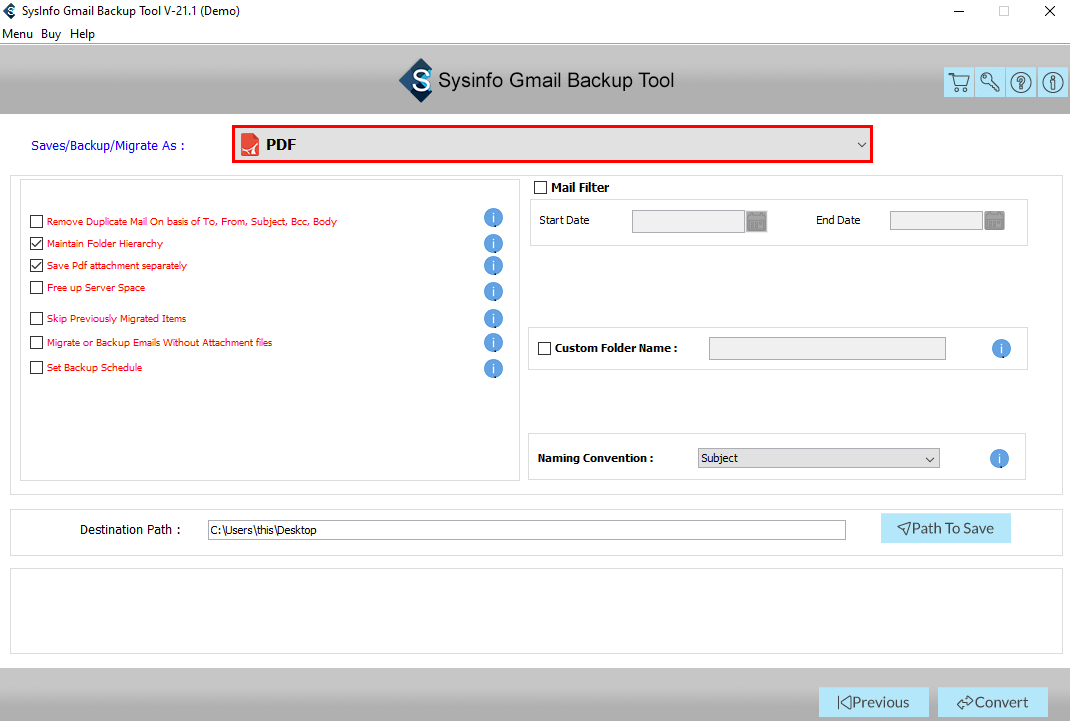Open the question mark help icon
This screenshot has width=1070, height=721.
pyautogui.click(x=1021, y=83)
